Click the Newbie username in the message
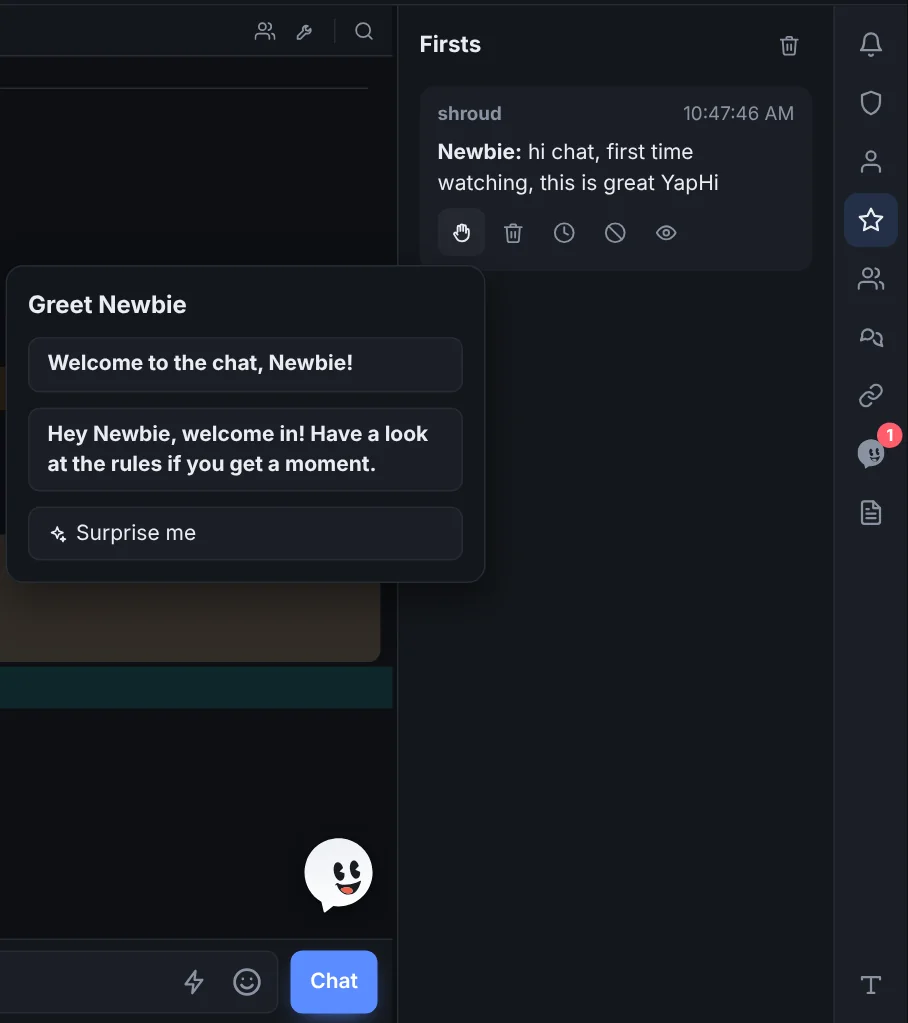 coord(479,152)
